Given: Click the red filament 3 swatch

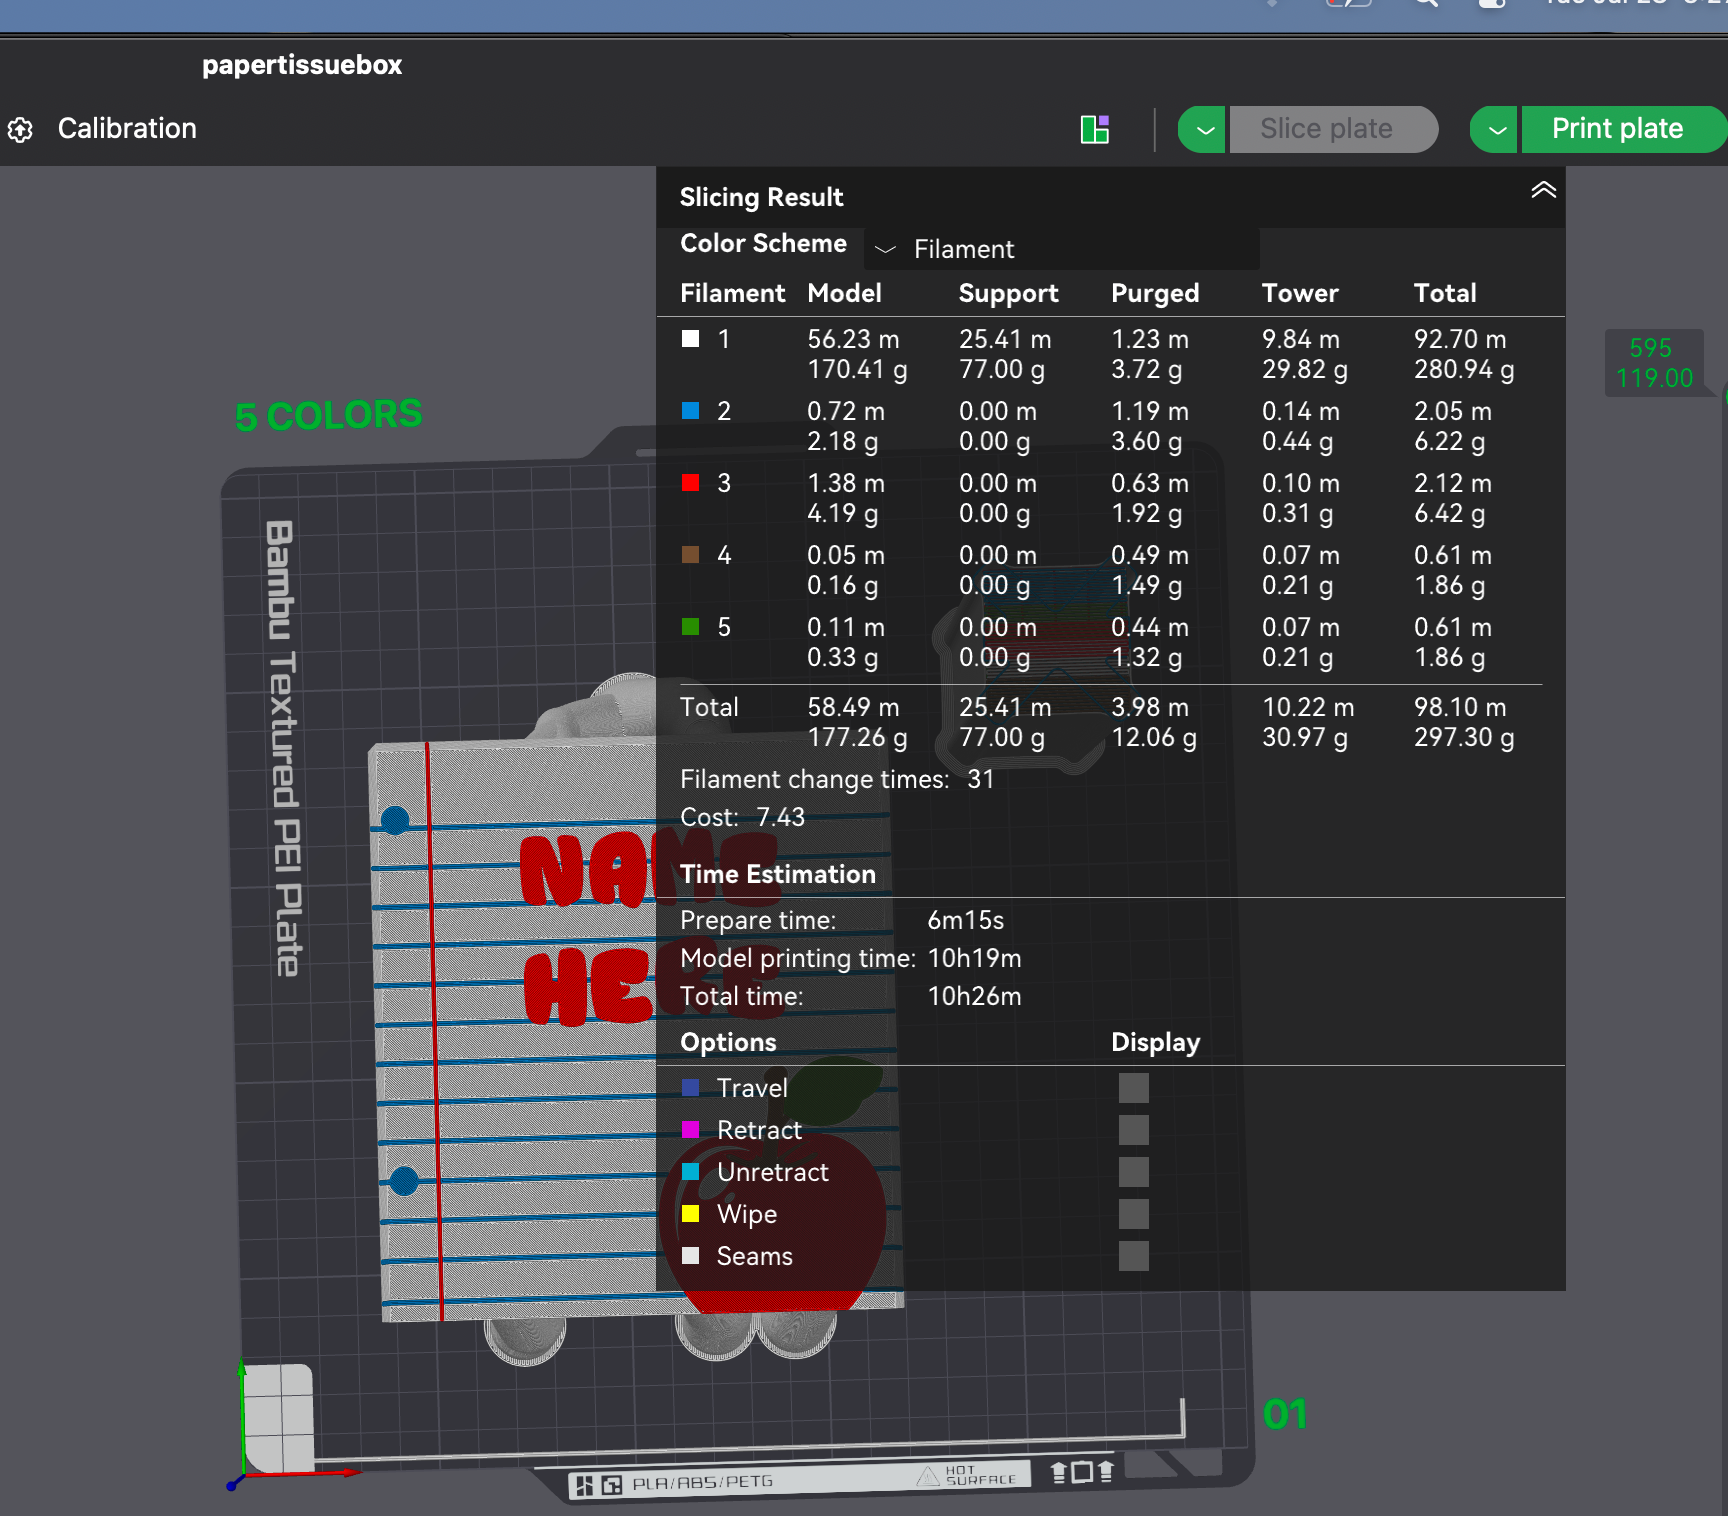Looking at the screenshot, I should pos(690,483).
